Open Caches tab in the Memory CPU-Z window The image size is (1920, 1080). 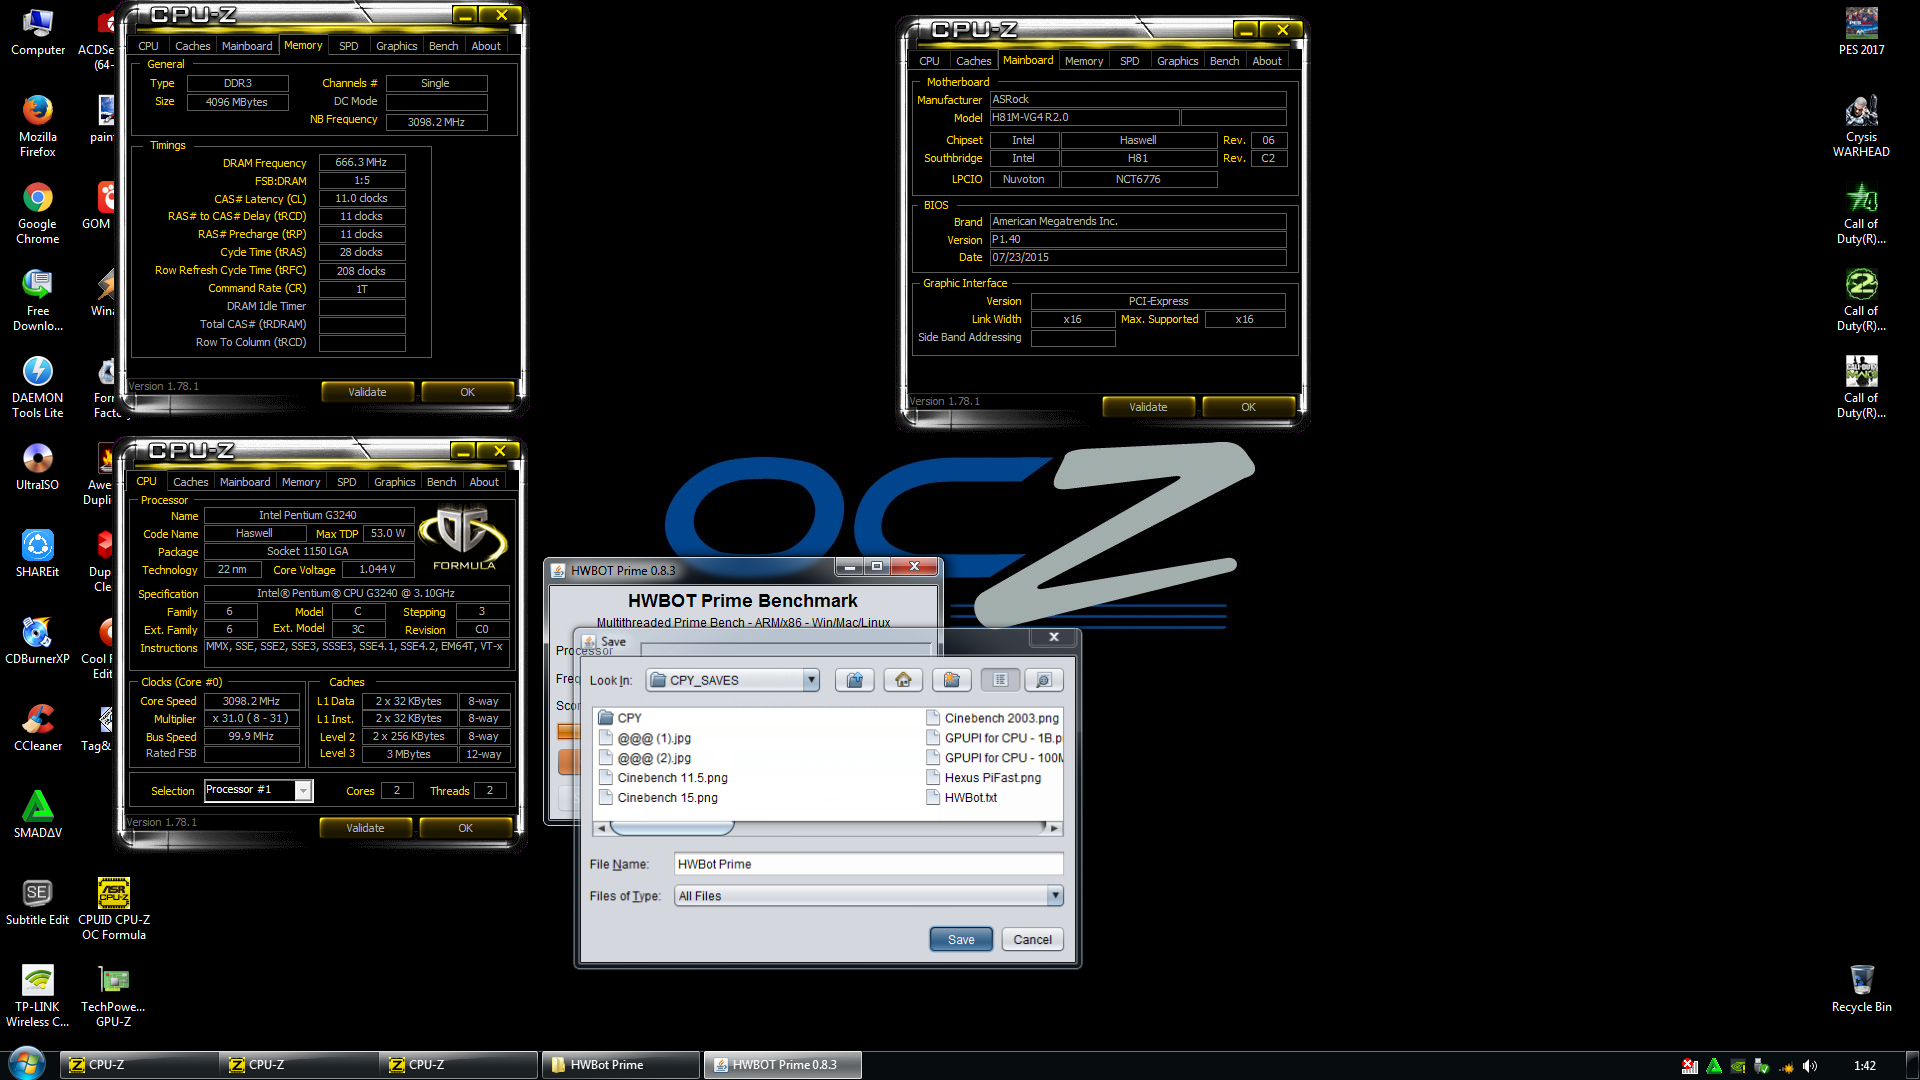pyautogui.click(x=192, y=46)
